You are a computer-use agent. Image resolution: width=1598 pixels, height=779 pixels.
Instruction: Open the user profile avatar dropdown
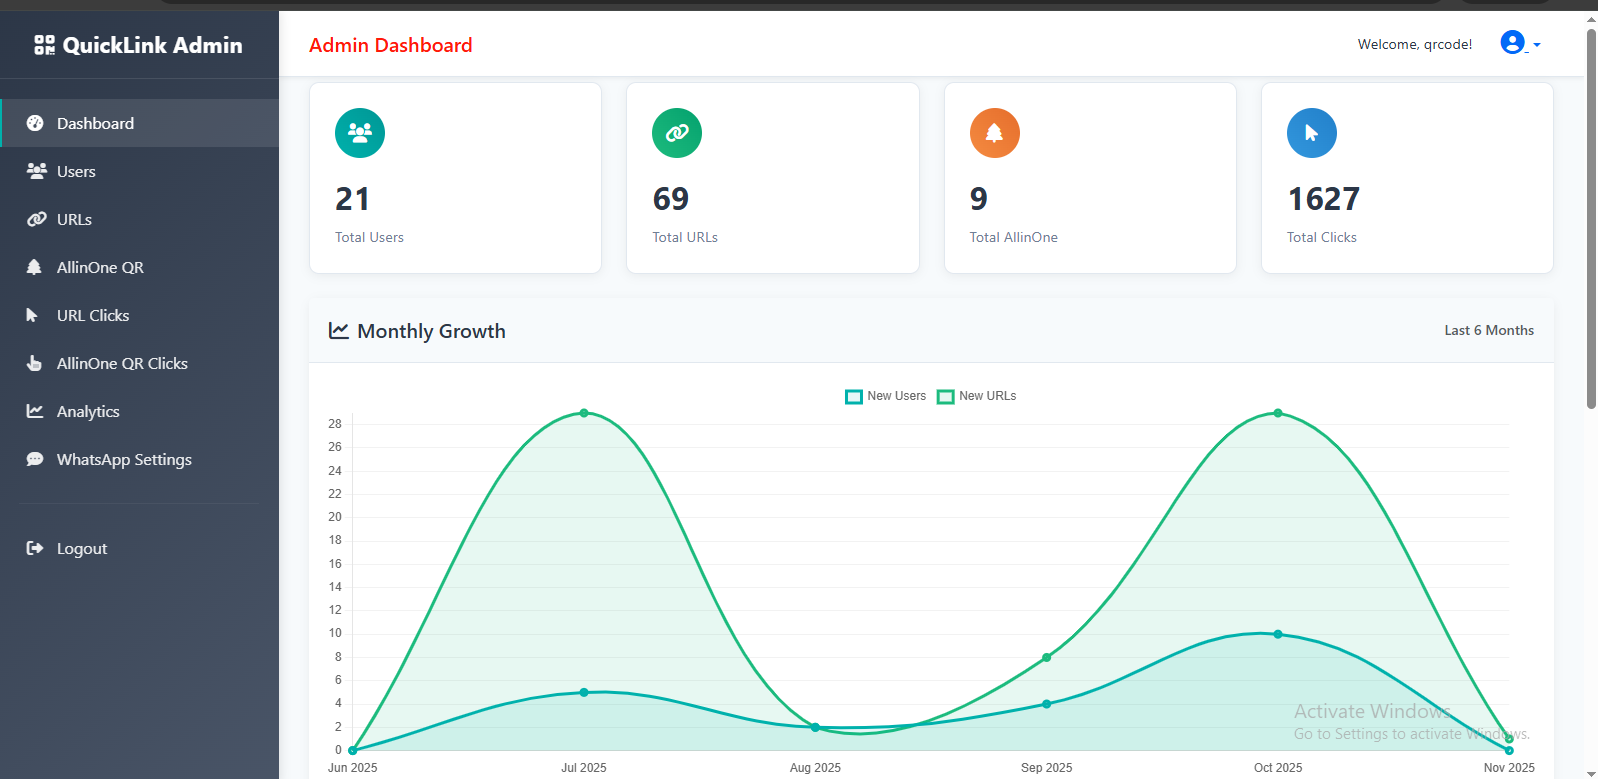coord(1512,43)
